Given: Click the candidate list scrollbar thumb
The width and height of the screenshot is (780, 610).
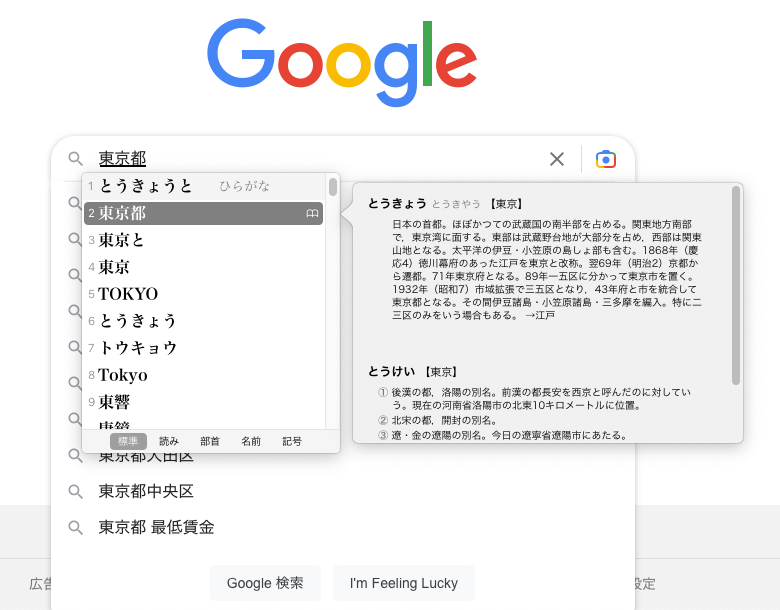Looking at the screenshot, I should point(333,187).
